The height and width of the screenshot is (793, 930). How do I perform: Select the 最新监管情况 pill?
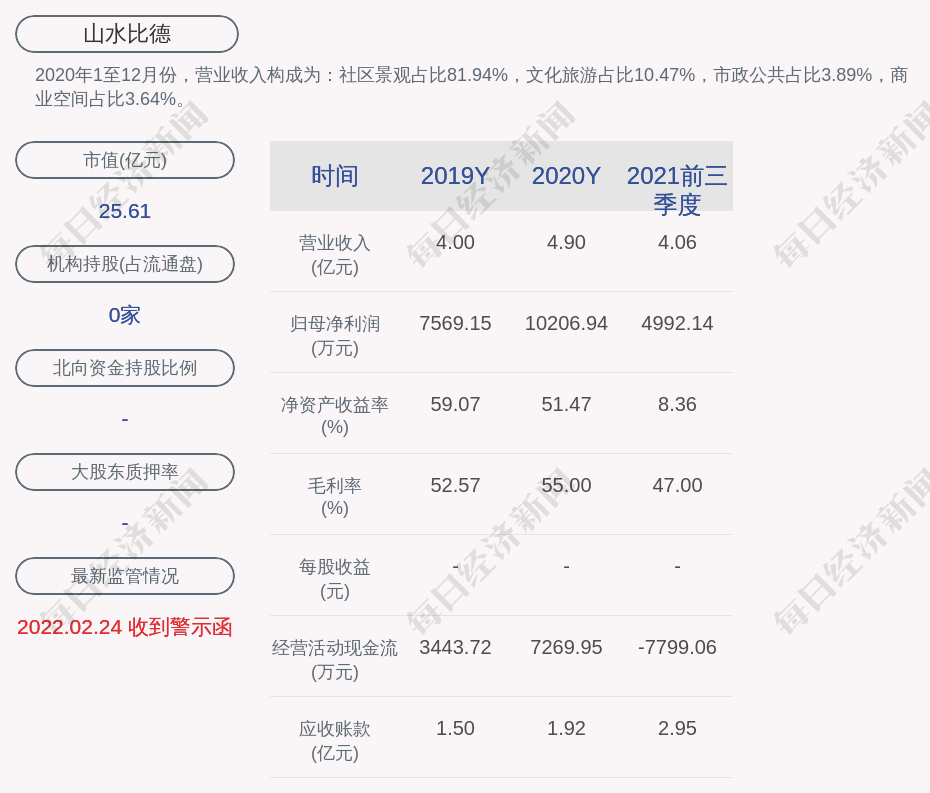click(x=125, y=576)
